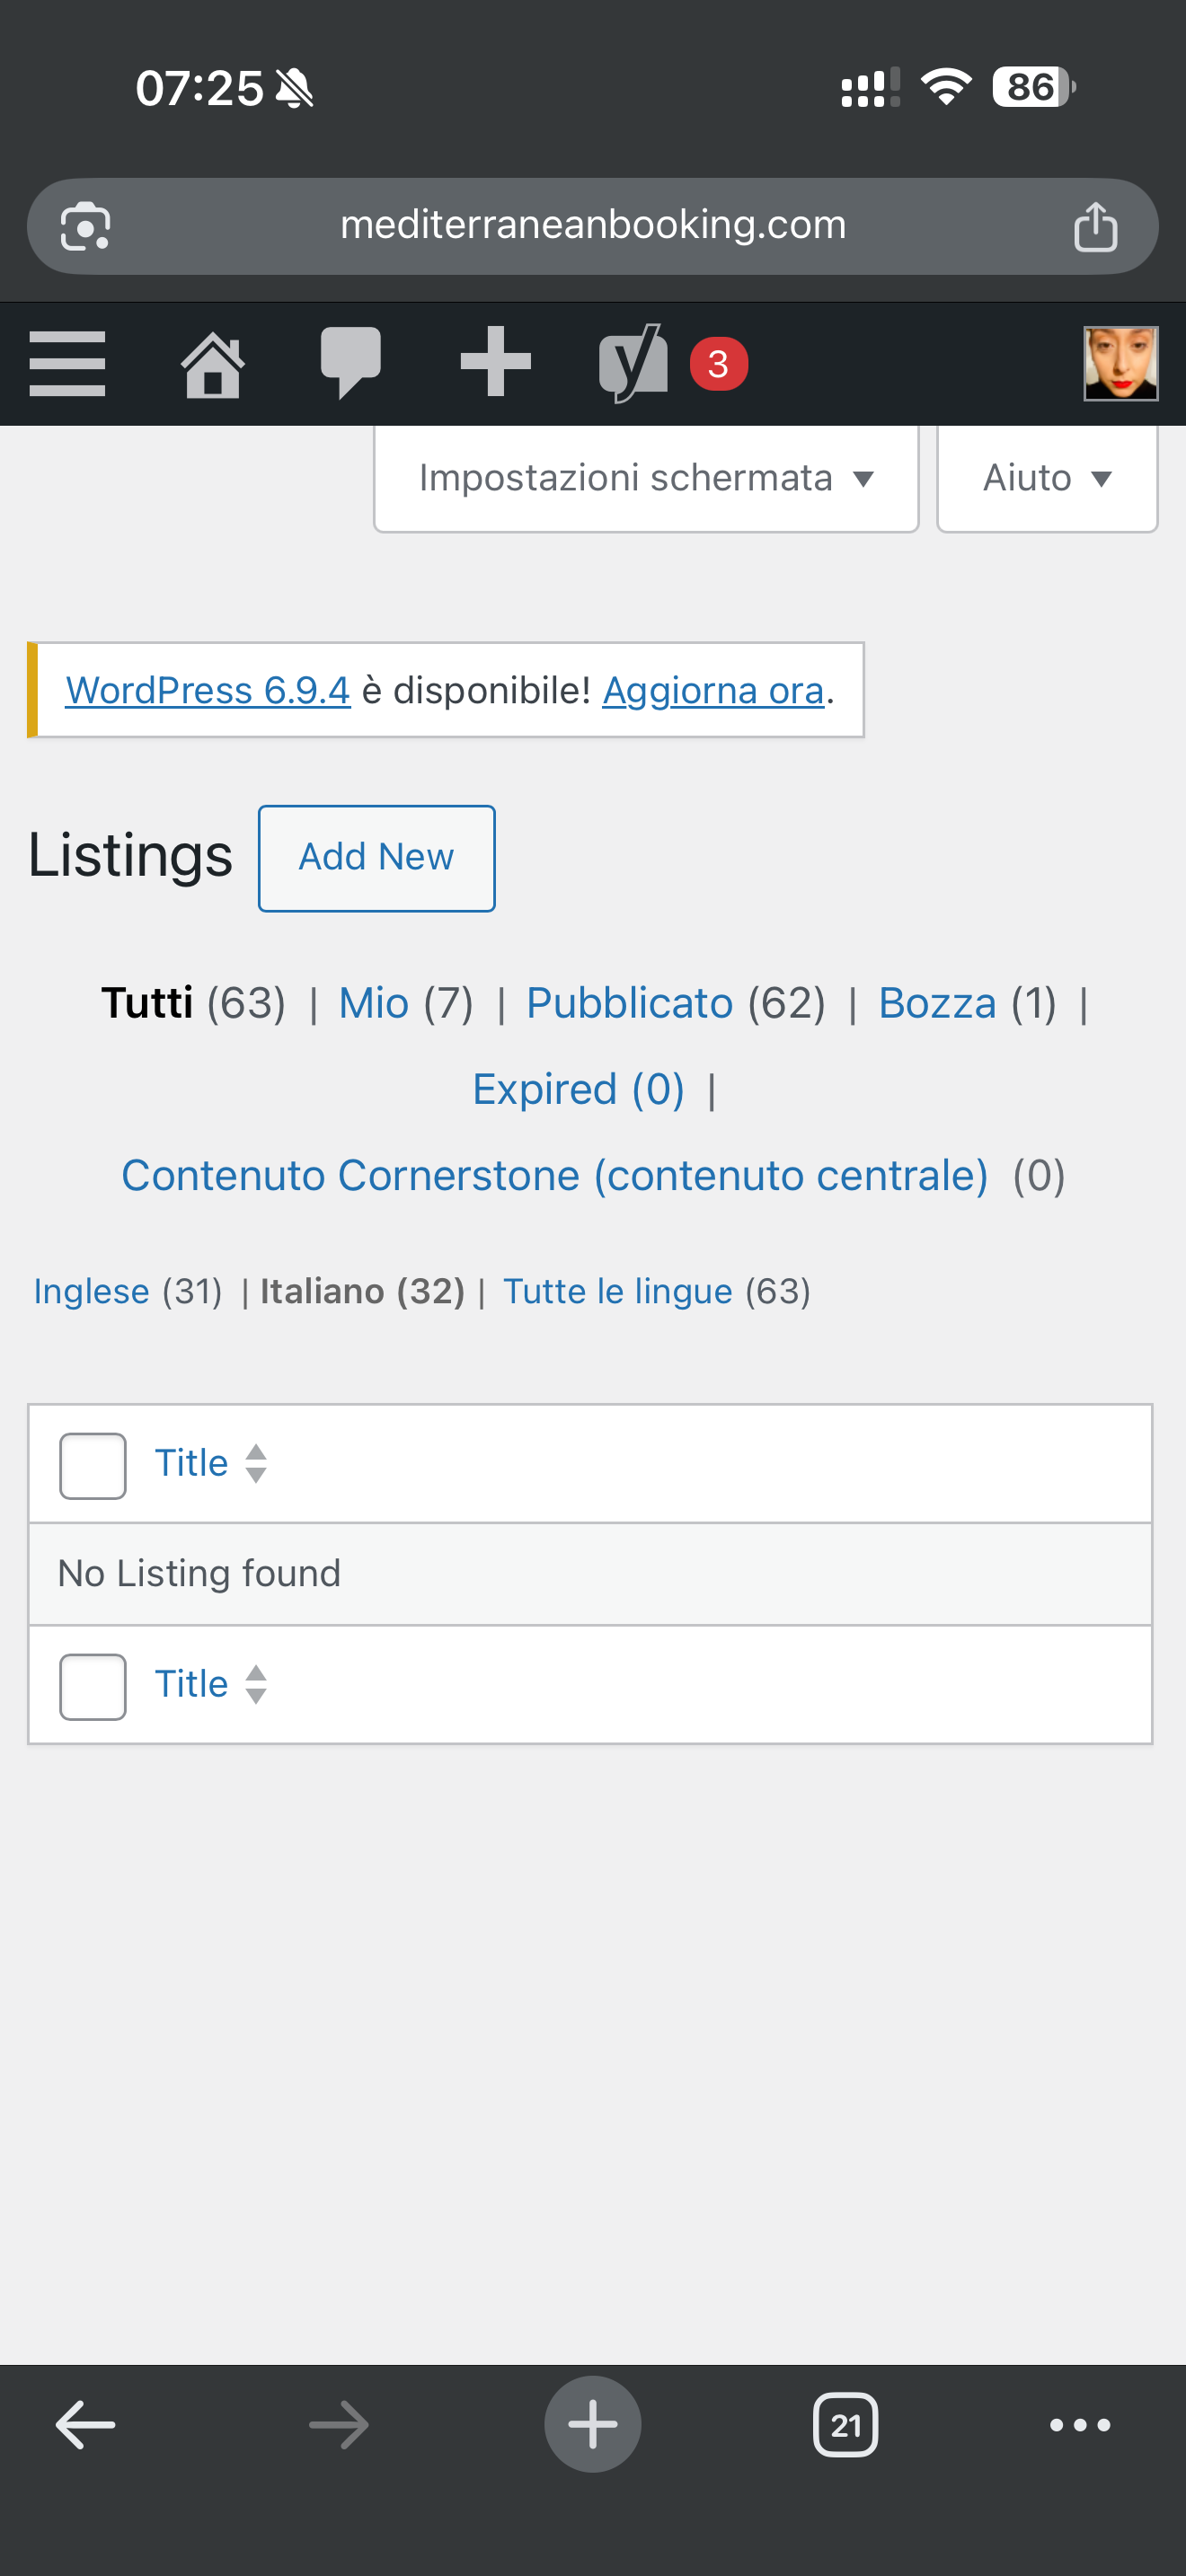Tap the Google Lens search icon

86,227
